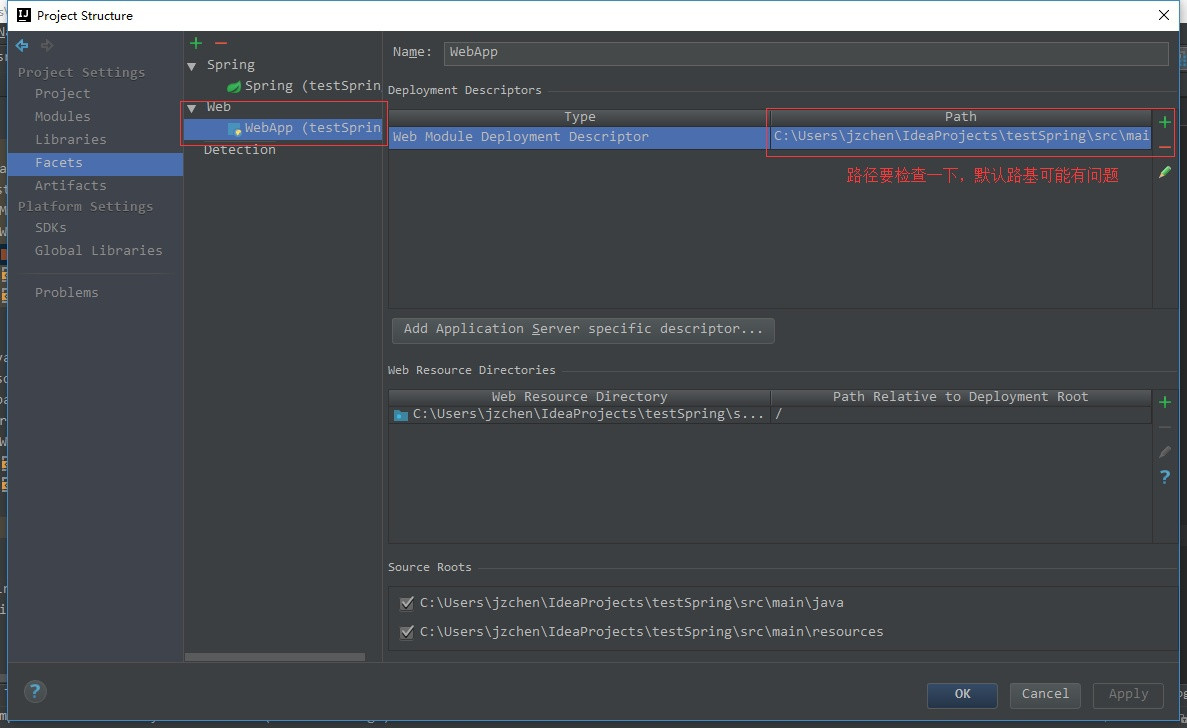This screenshot has width=1187, height=728.
Task: Select the Detection item in facet tree
Action: [239, 150]
